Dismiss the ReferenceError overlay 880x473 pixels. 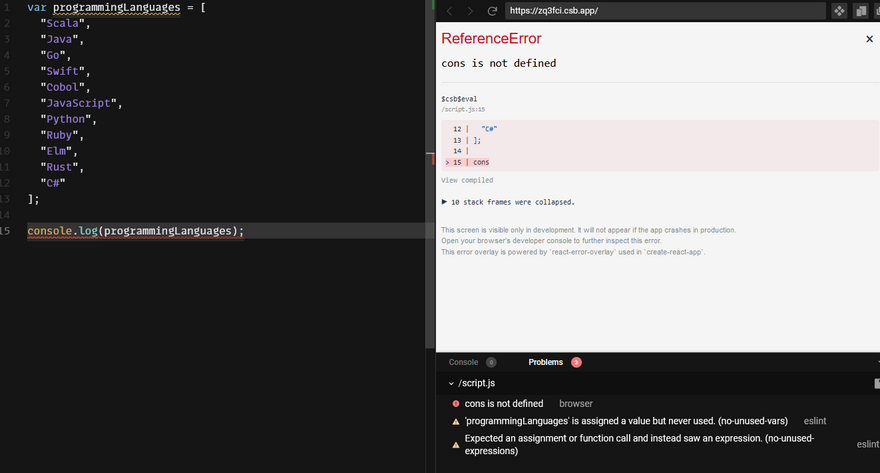coord(868,39)
